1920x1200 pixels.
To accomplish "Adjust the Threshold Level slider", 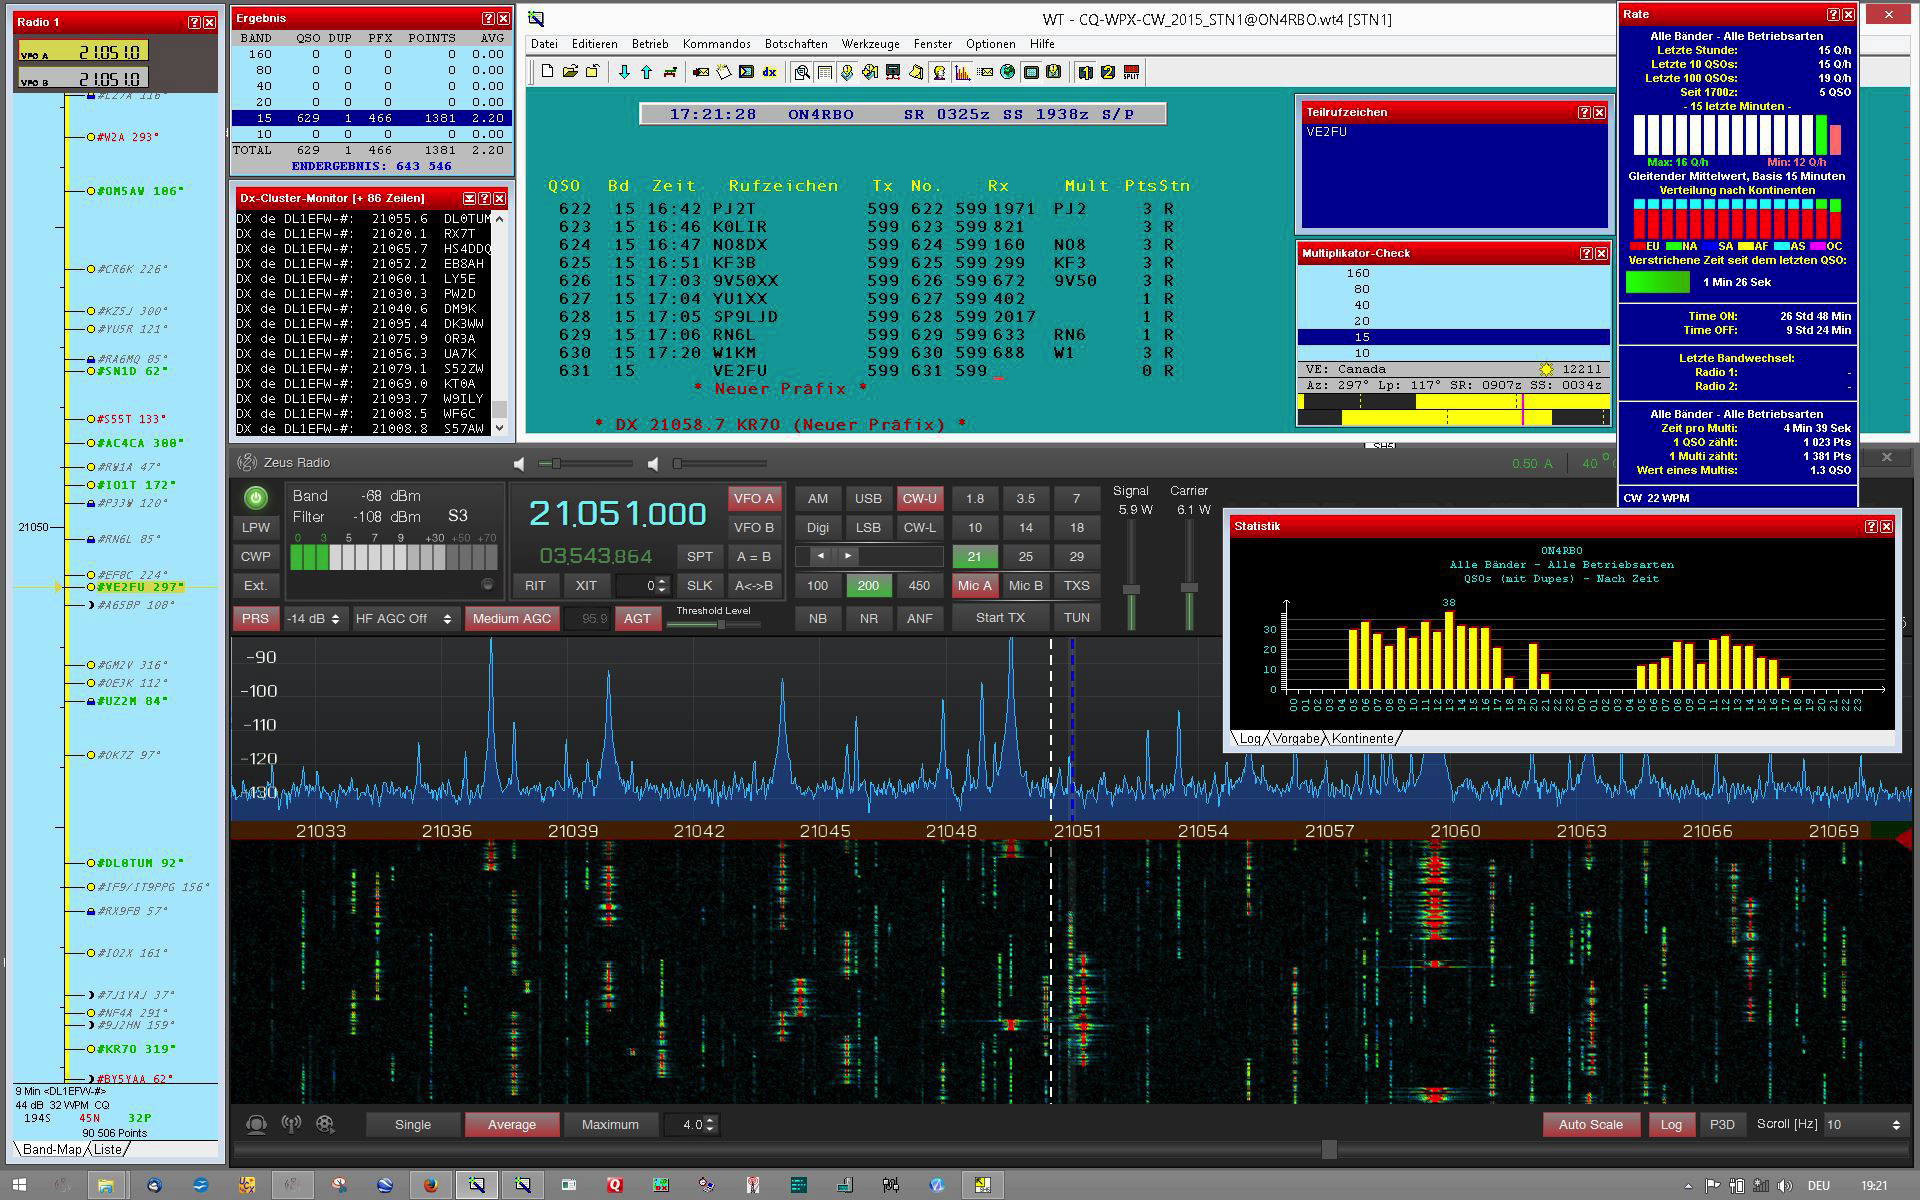I will (x=713, y=625).
